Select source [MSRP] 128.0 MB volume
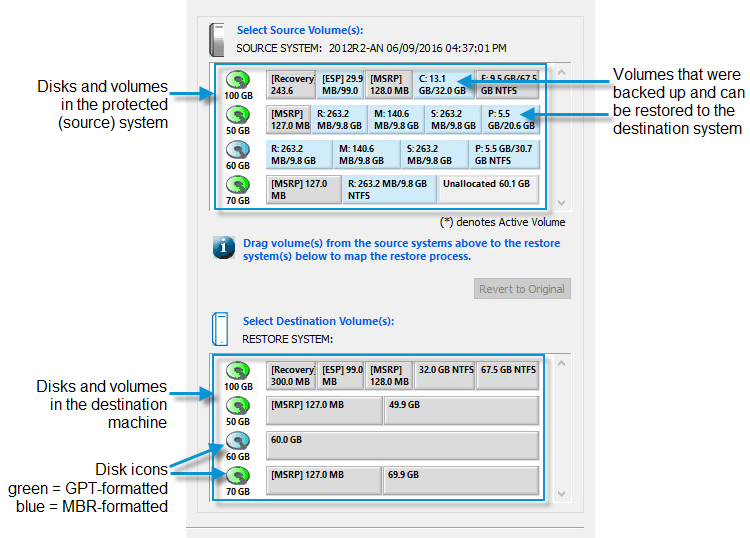The height and width of the screenshot is (538, 750). point(389,85)
